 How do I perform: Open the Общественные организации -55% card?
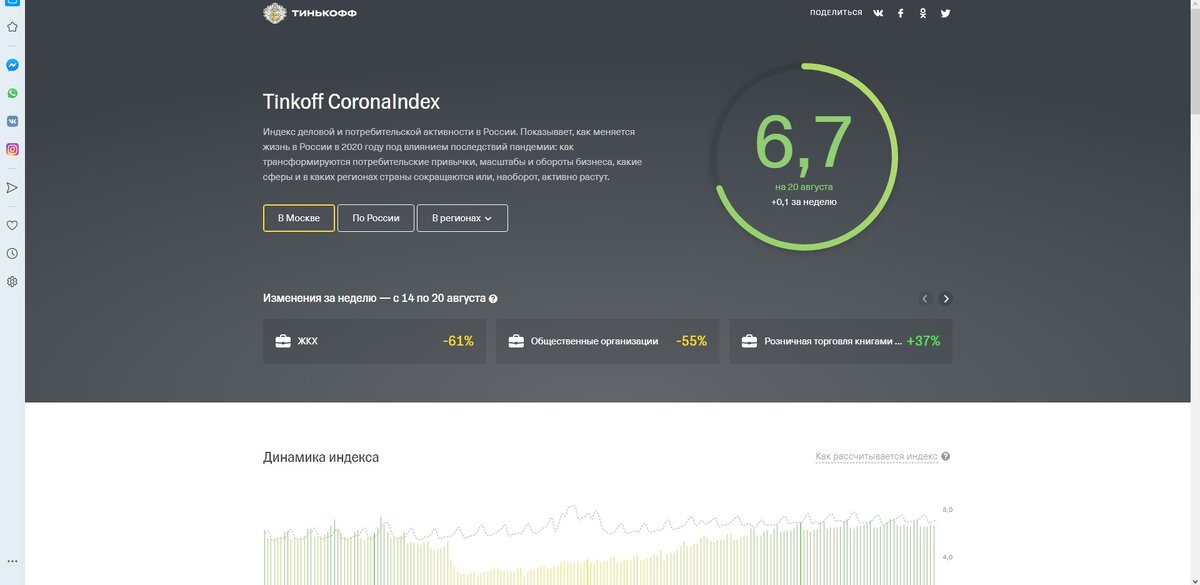tap(607, 341)
